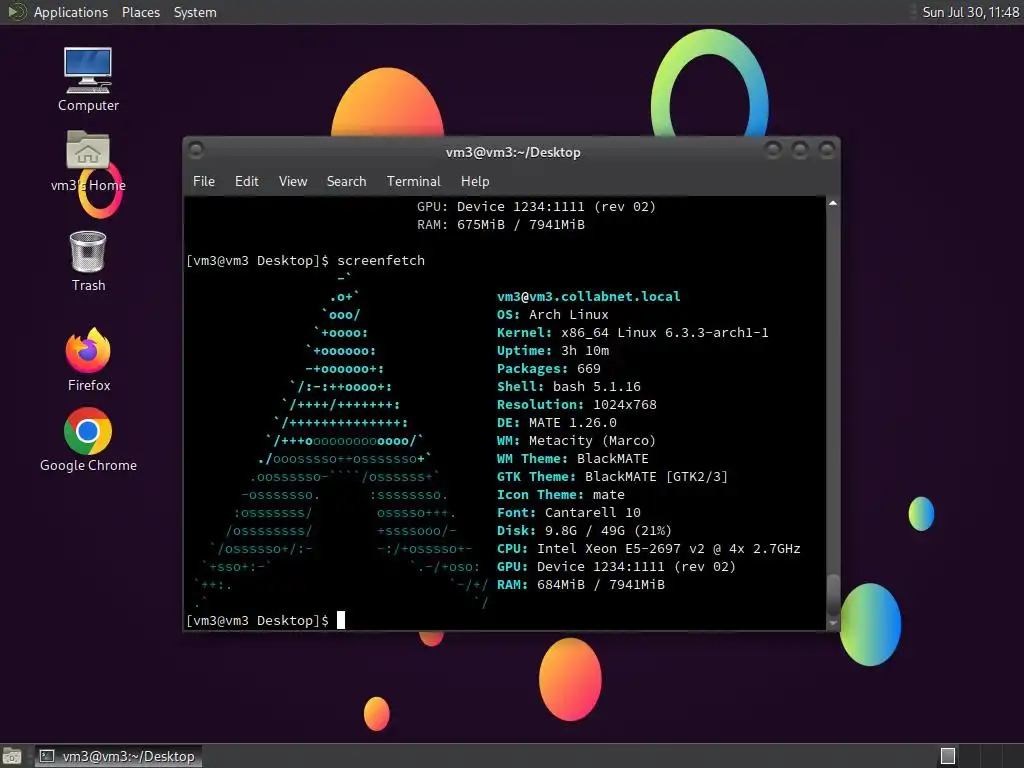
Task: Open the Terminal menu in menu bar
Action: click(413, 182)
